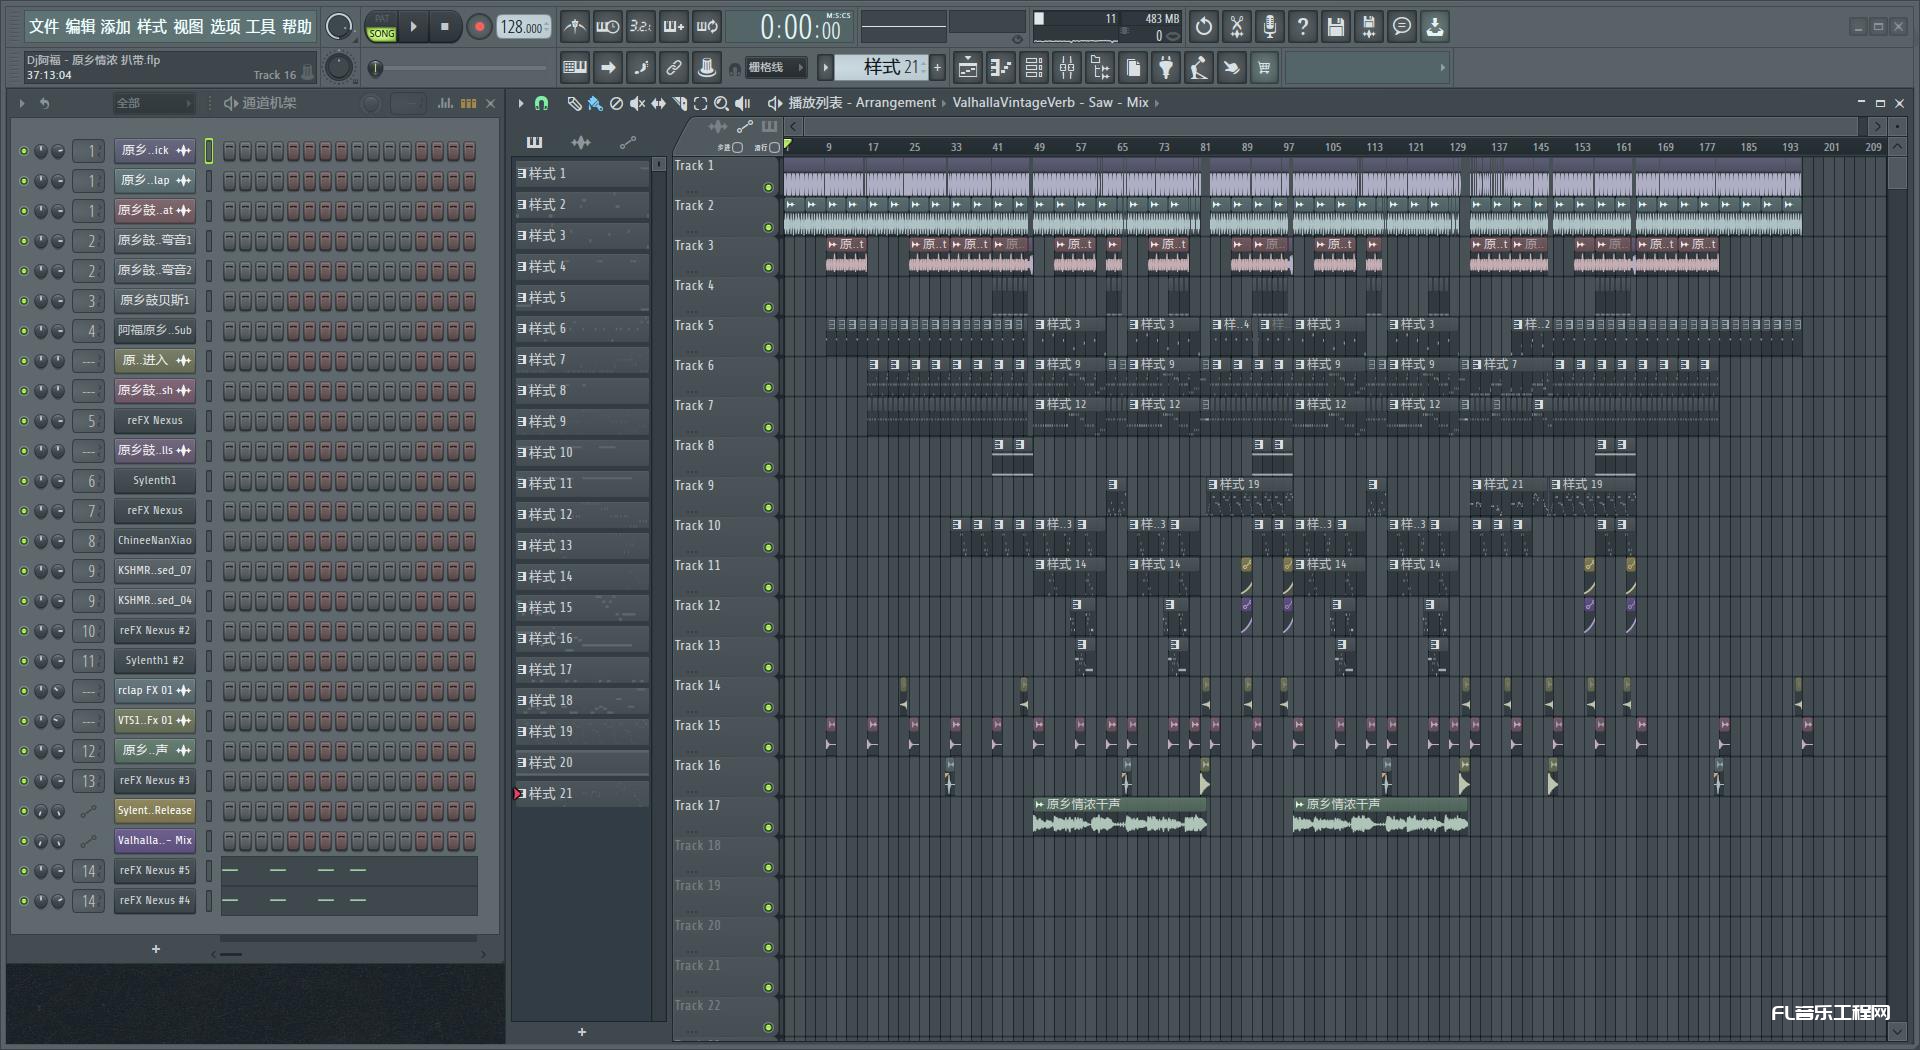Open the 视图 menu

(188, 27)
